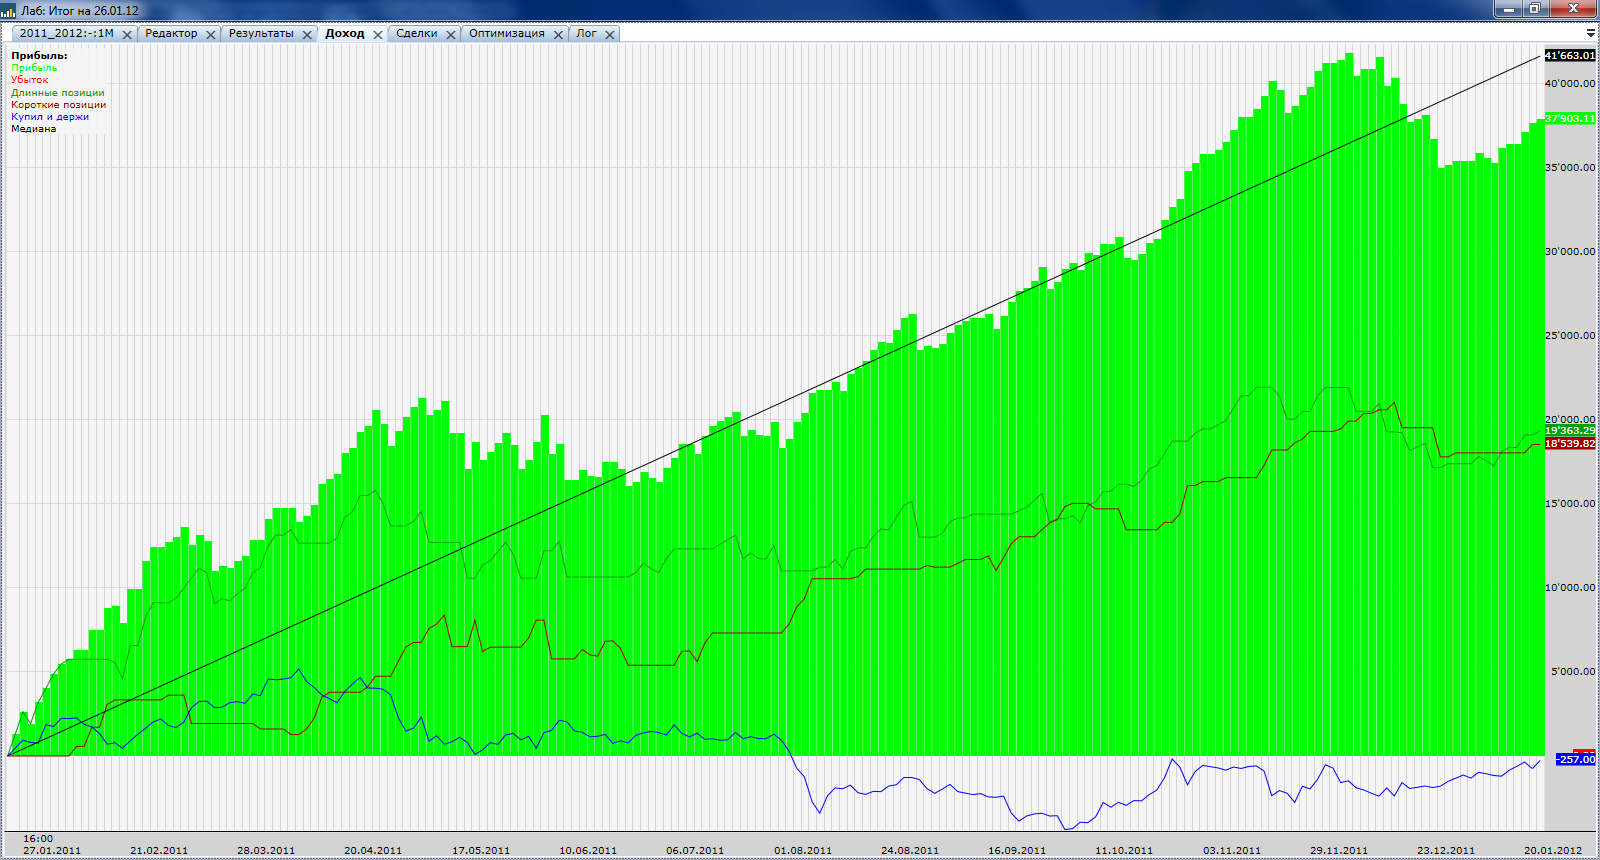Open the Оптимизация tab
Viewport: 1600px width, 860px height.
(506, 33)
